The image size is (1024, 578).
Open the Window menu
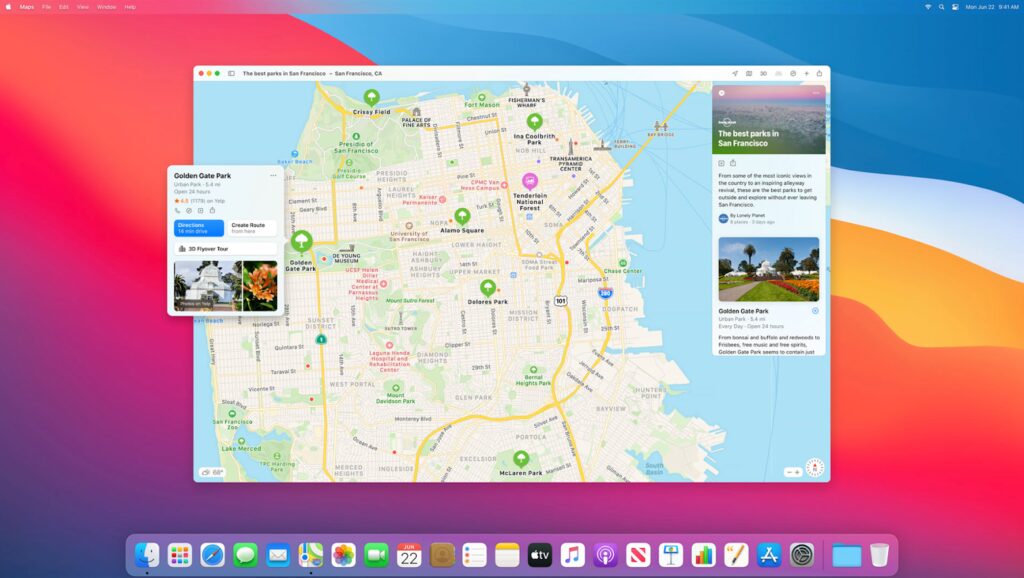click(106, 7)
